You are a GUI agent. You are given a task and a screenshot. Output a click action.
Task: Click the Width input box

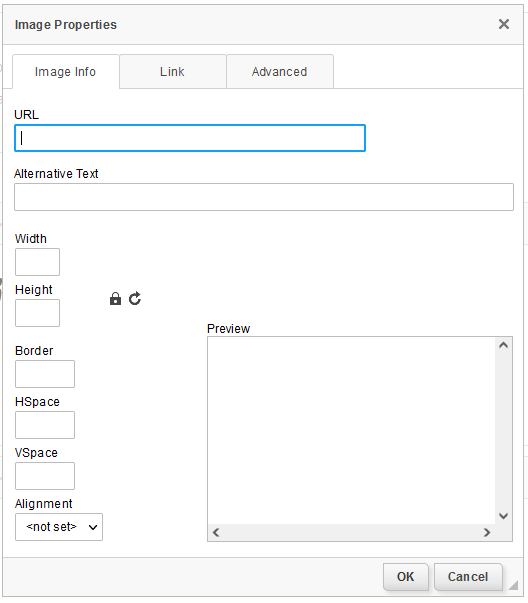pos(37,262)
